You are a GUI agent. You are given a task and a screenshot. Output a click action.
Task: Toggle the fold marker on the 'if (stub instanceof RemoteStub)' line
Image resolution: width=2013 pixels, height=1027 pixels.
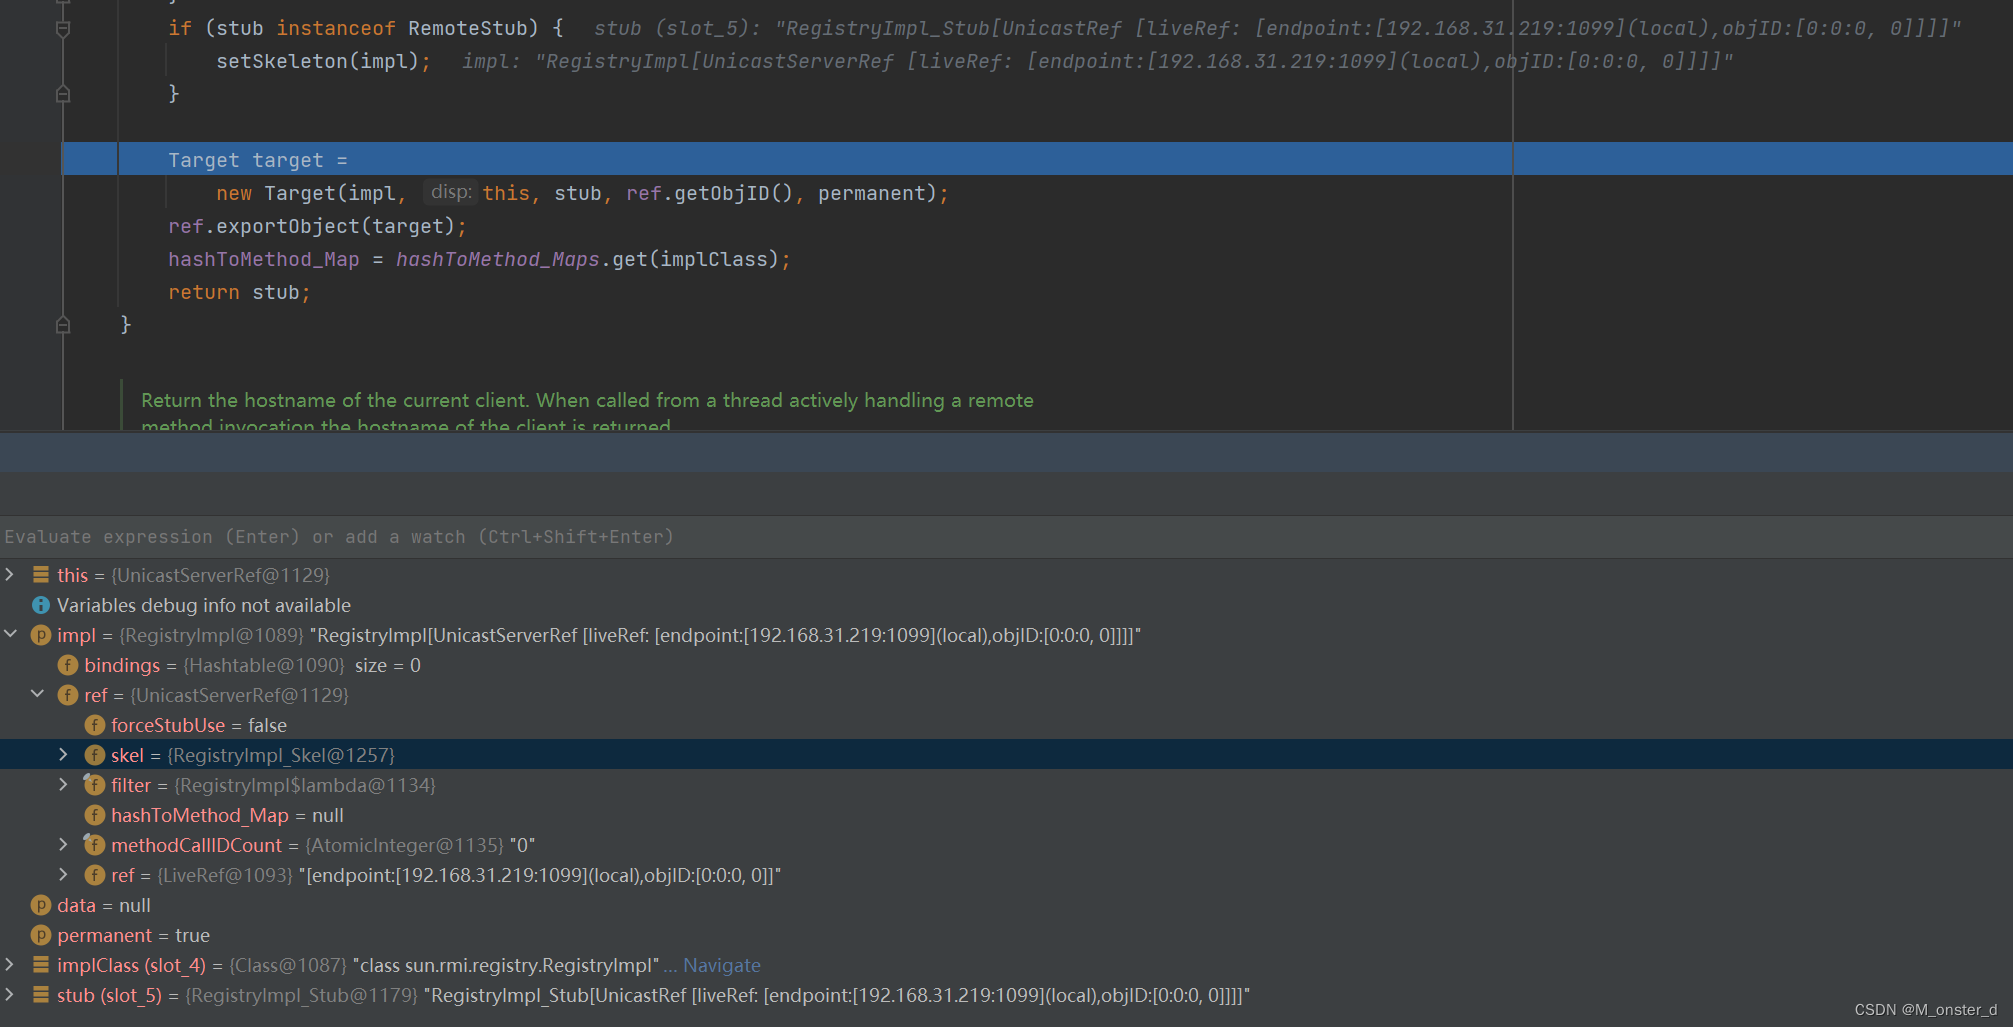[x=63, y=29]
